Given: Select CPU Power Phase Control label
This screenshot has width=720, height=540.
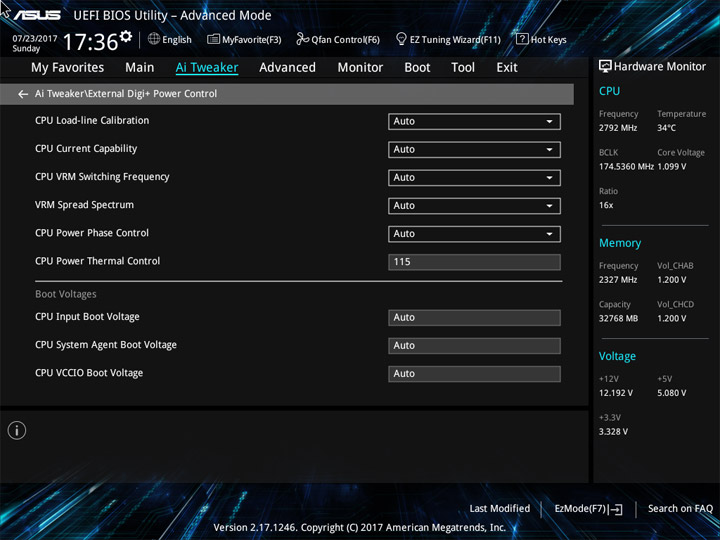Looking at the screenshot, I should [92, 233].
